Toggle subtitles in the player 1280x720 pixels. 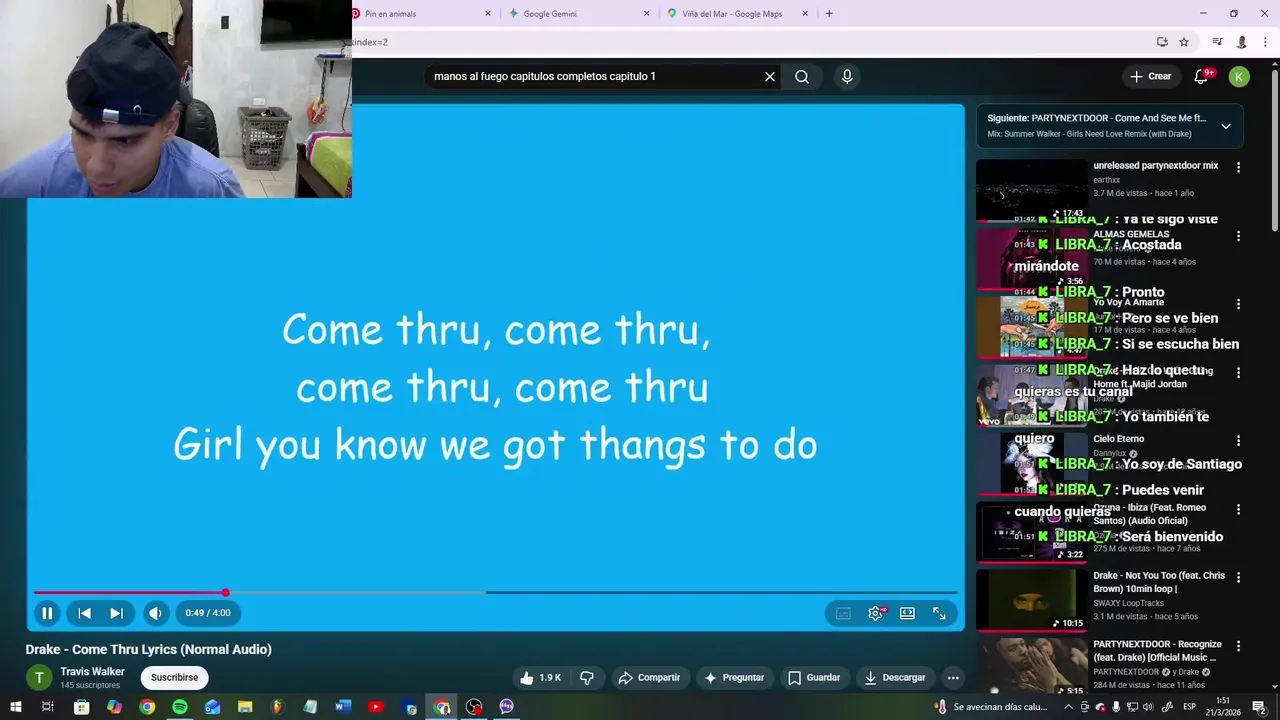coord(843,613)
